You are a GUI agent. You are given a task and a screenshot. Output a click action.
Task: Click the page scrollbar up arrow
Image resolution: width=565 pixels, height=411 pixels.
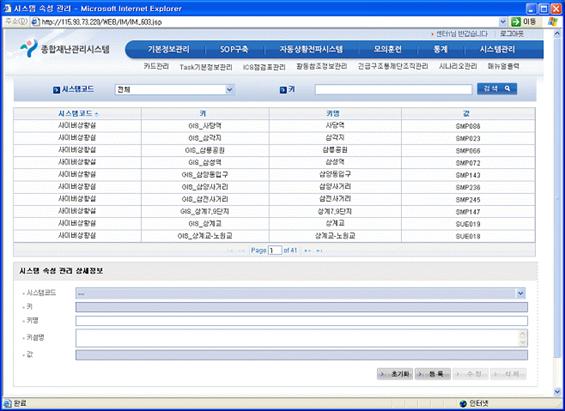coord(557,34)
